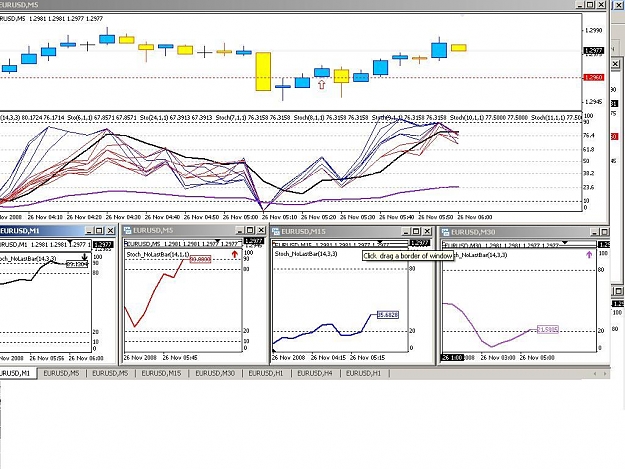Minimize the EURUSD,M1 sub-window
Viewport: 625px width, 469px height.
[x=89, y=230]
